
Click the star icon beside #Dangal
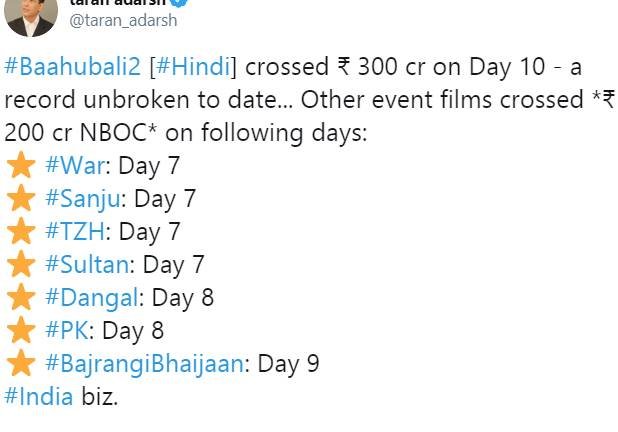(x=21, y=298)
